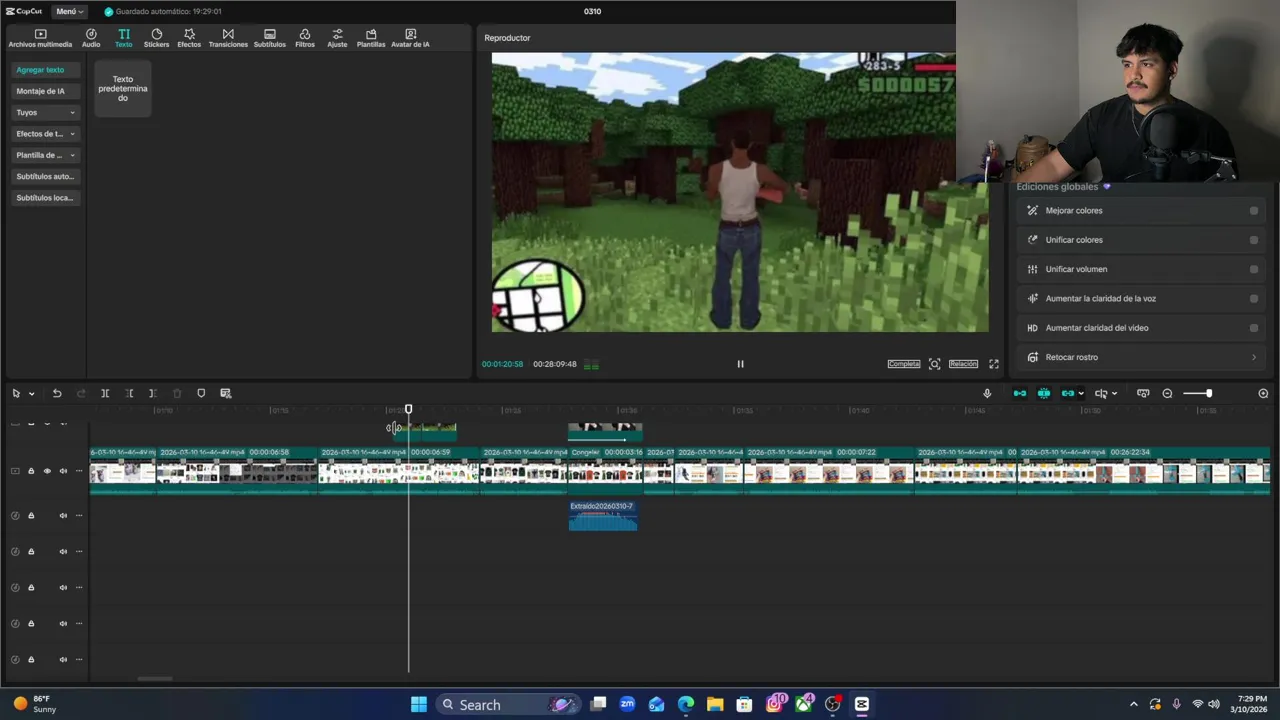
Task: Click the preview zoom scan icon
Action: pyautogui.click(x=934, y=364)
